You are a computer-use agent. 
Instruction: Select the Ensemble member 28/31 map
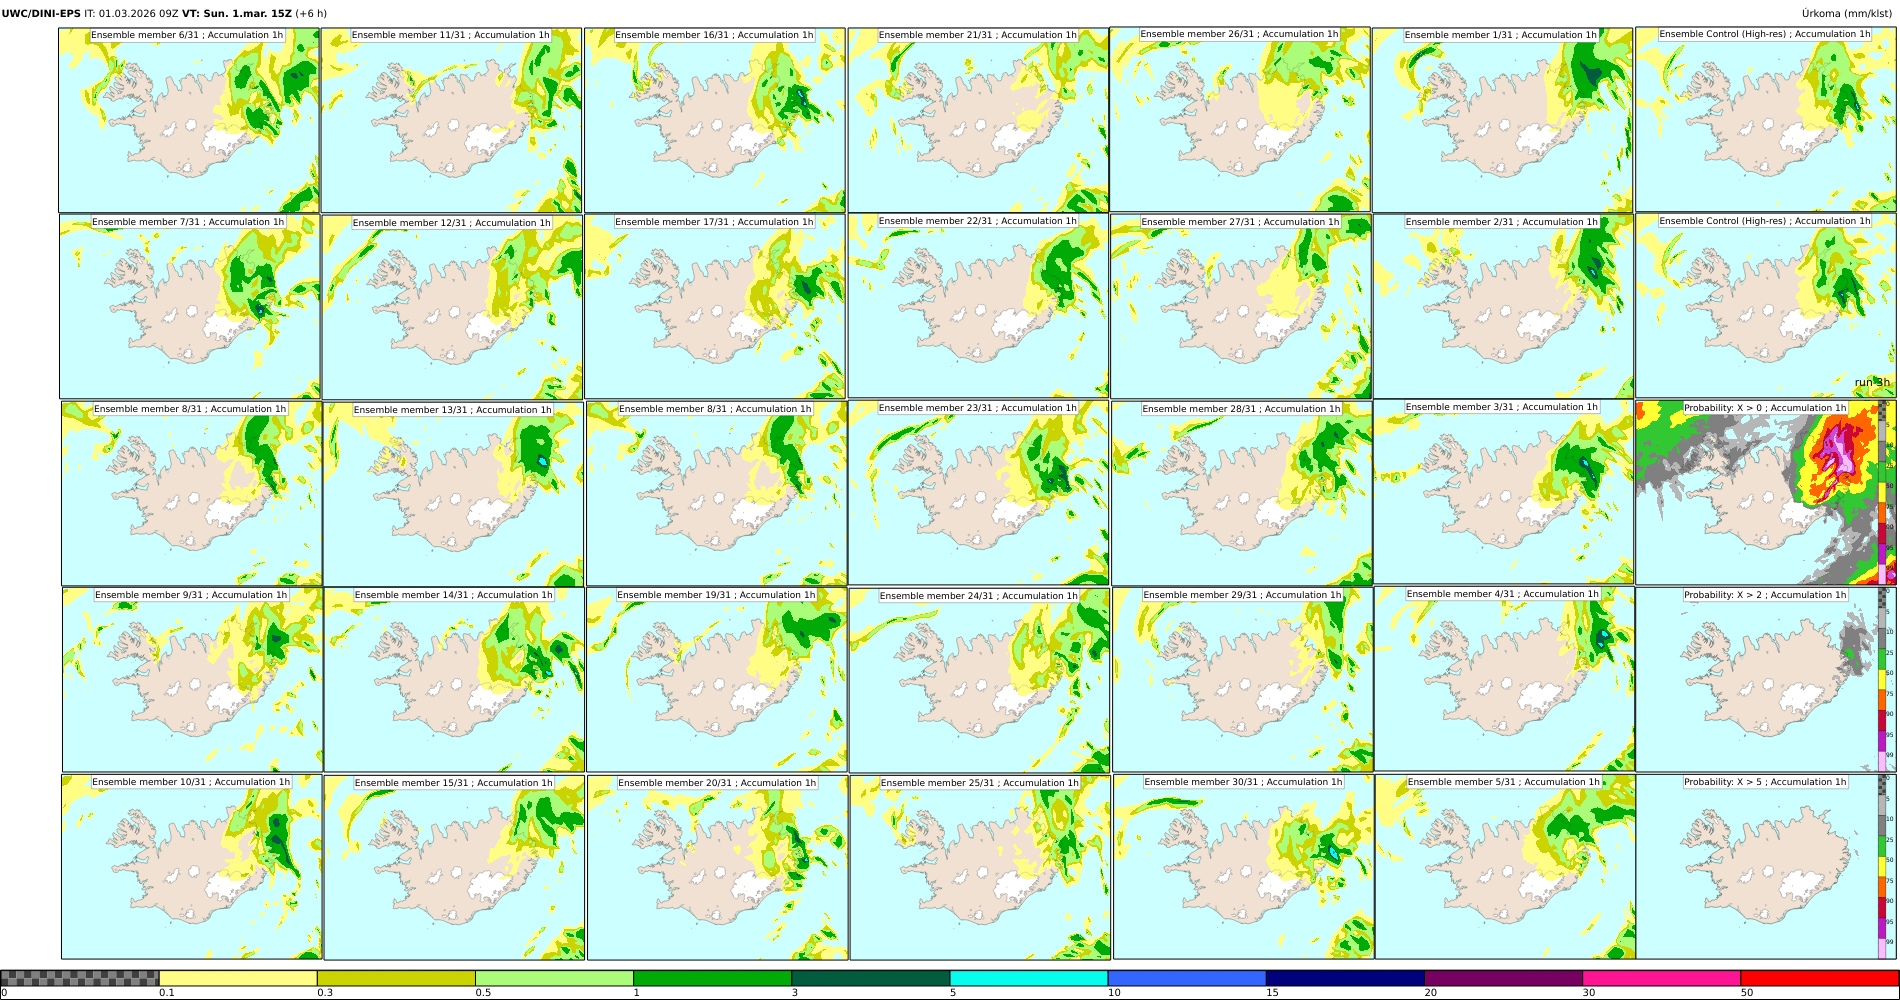pyautogui.click(x=1242, y=494)
